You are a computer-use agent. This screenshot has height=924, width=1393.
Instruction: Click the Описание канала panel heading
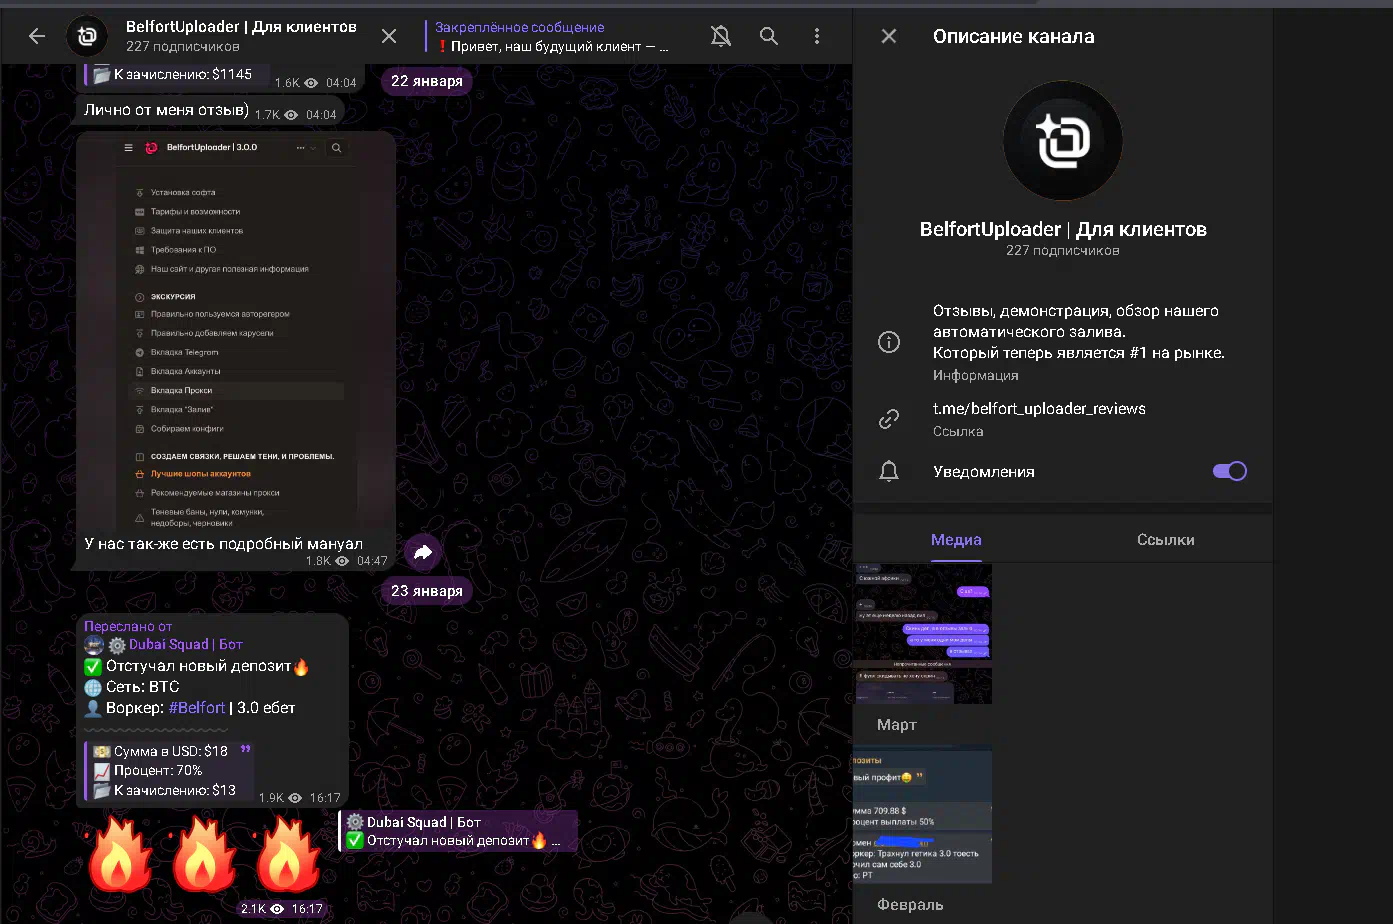1013,36
